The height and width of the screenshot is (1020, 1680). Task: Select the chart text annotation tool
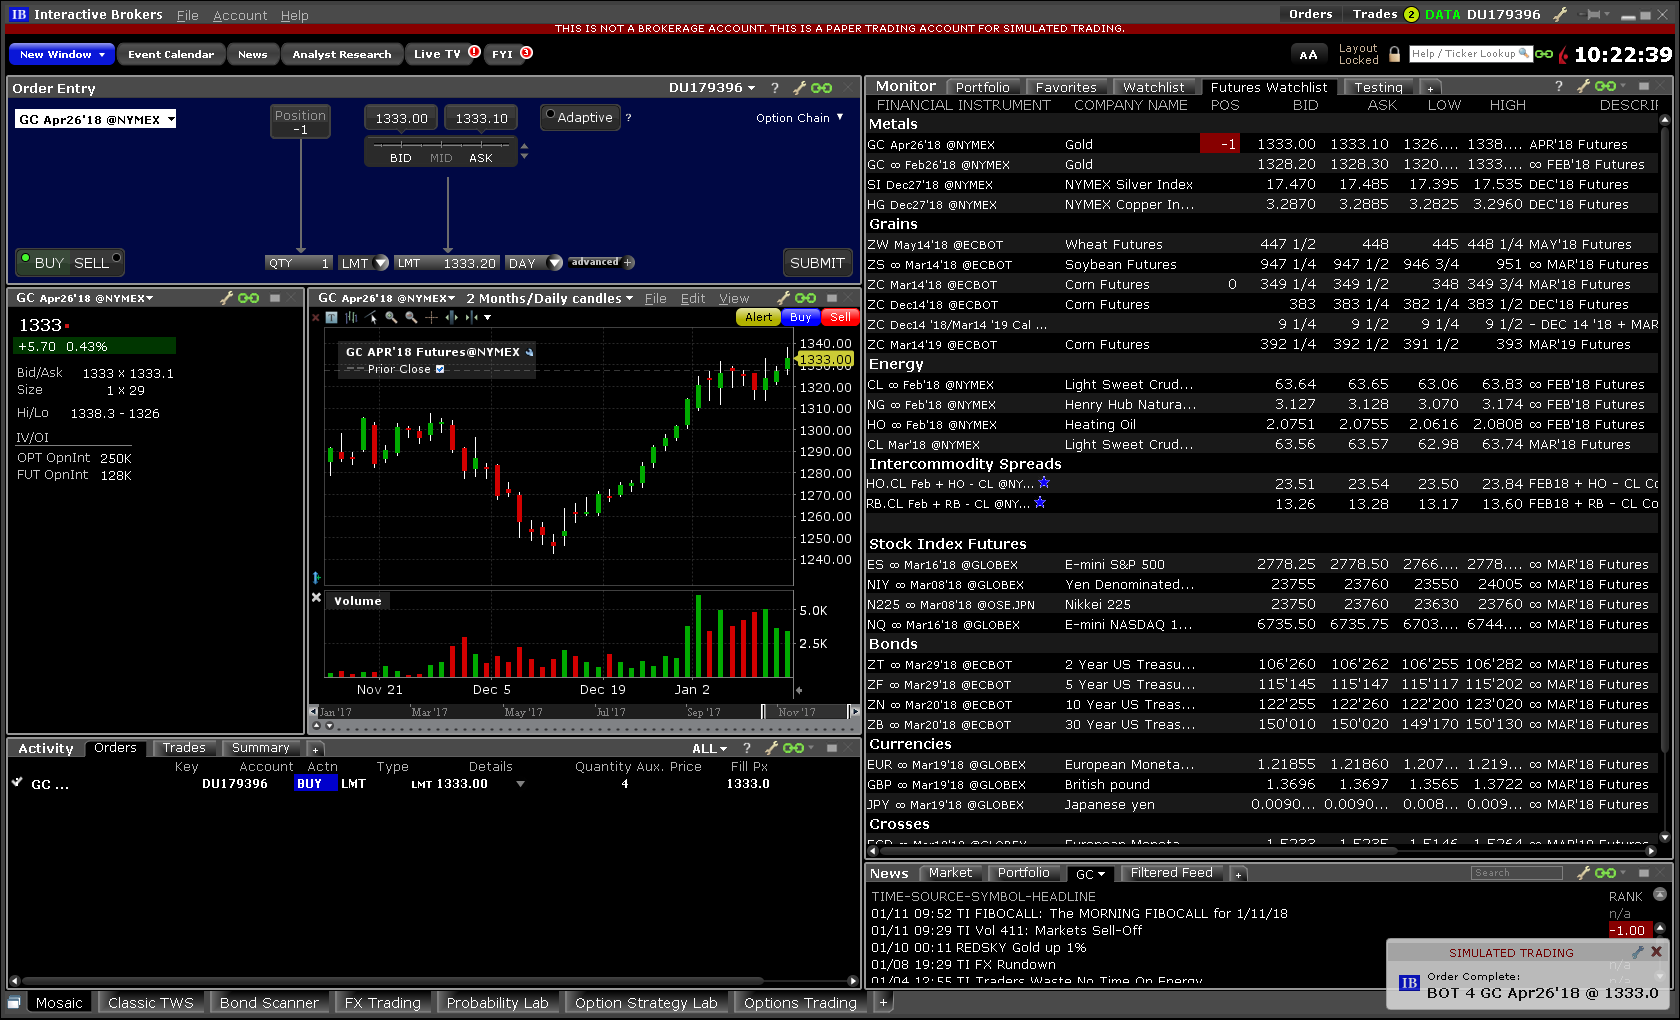coord(332,318)
